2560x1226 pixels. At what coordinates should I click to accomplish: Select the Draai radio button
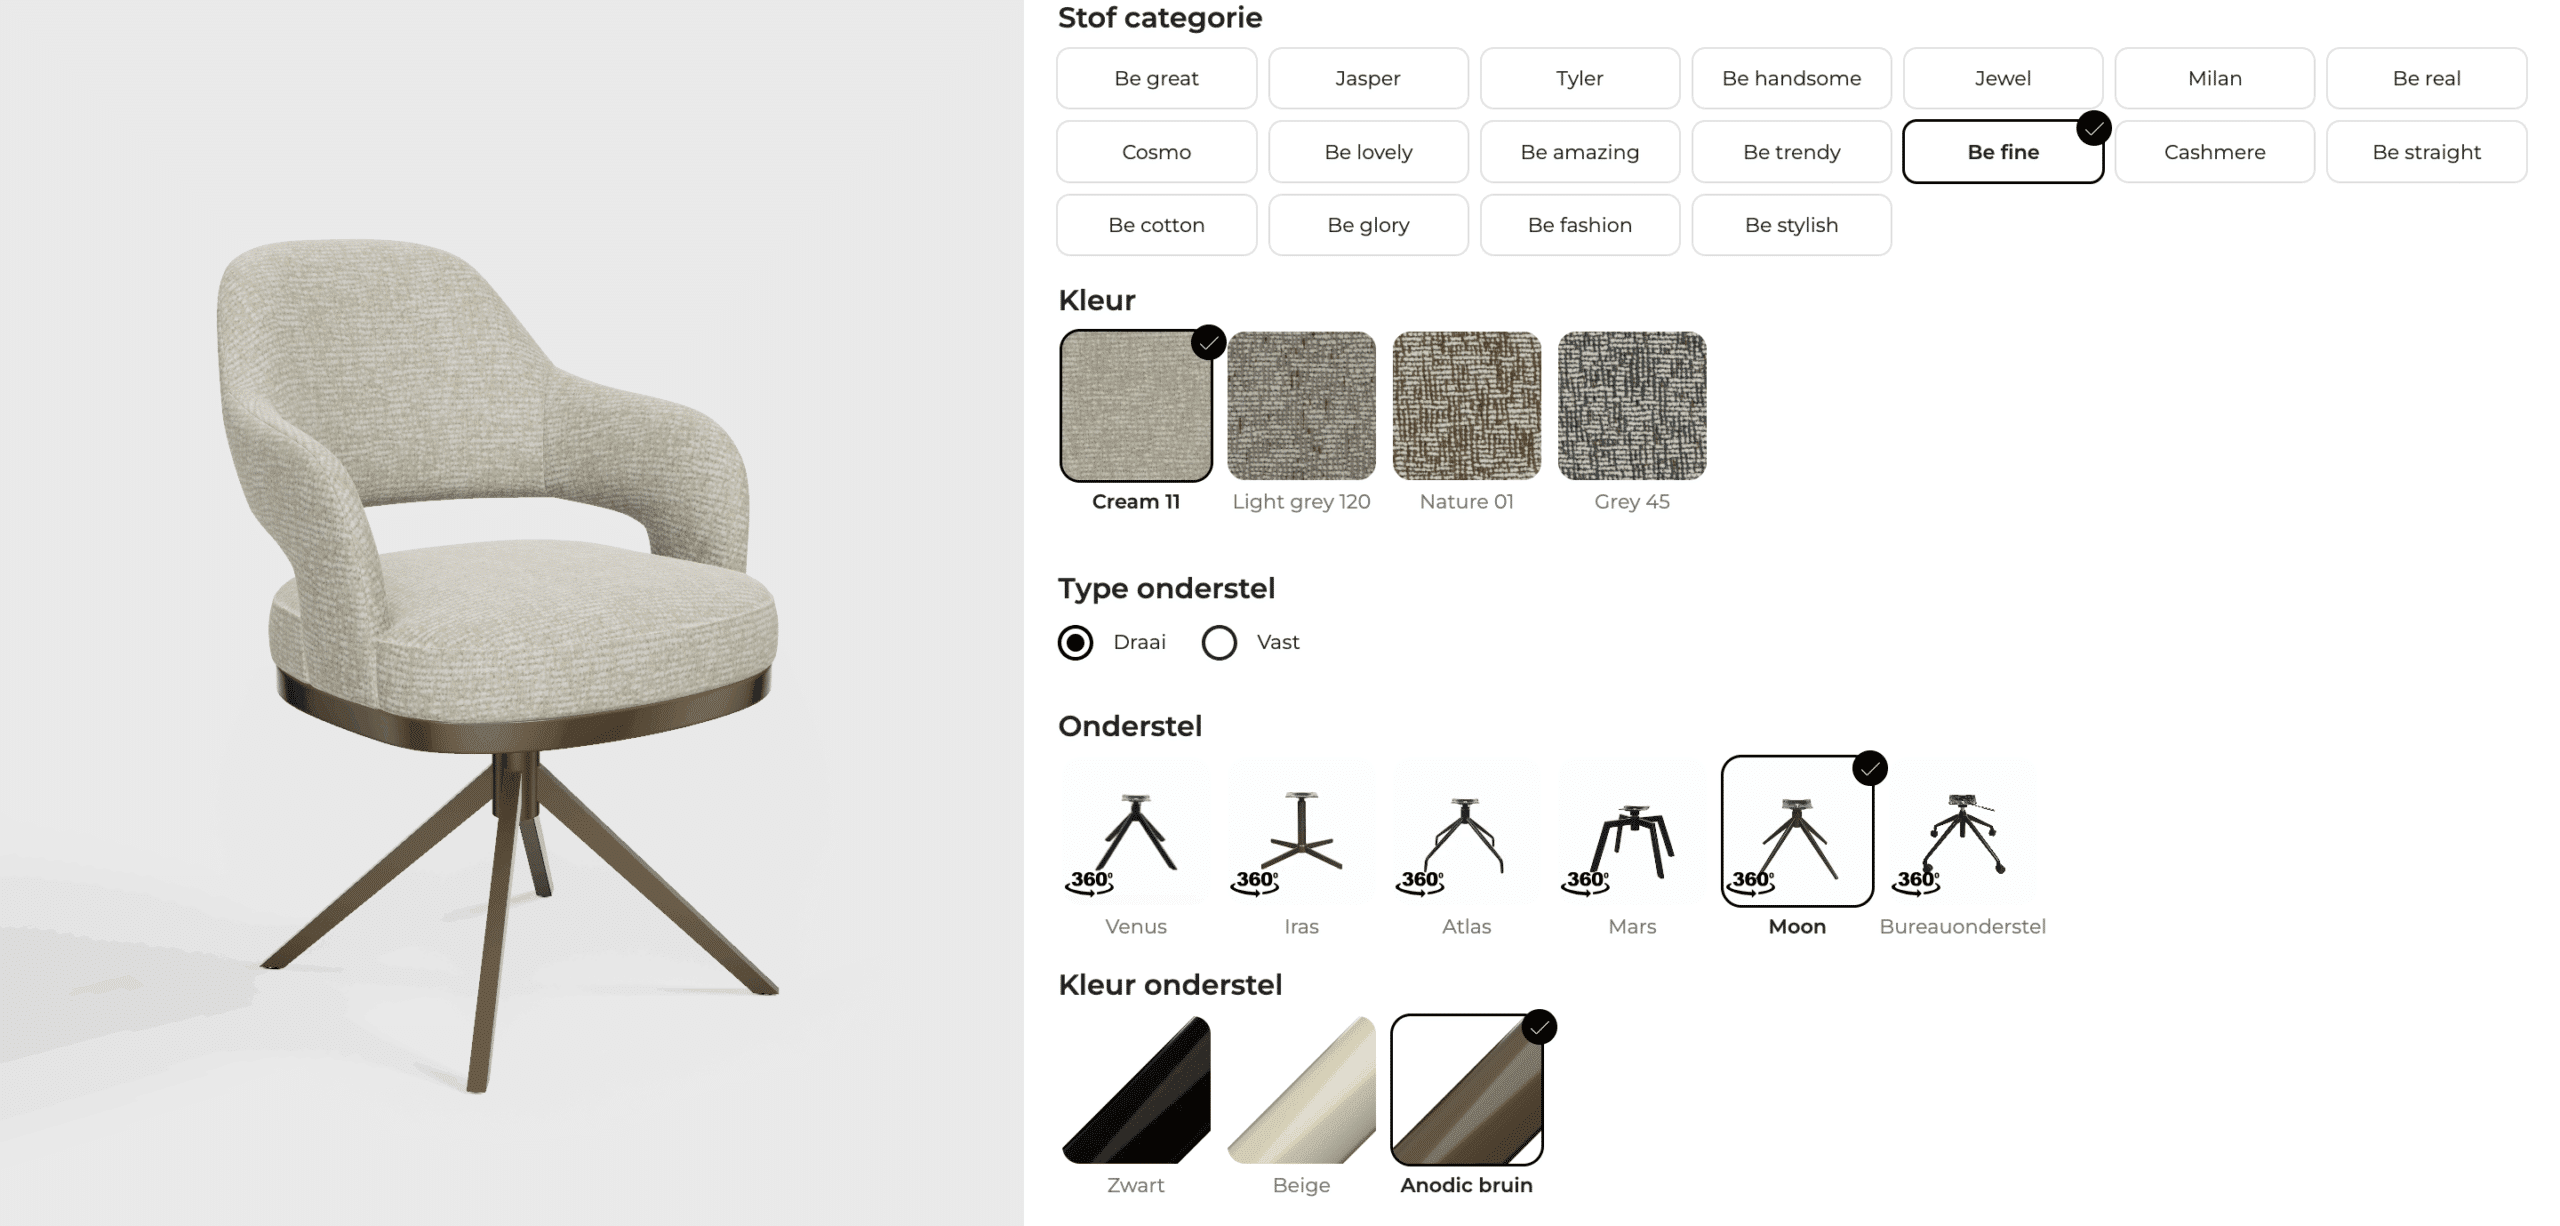pos(1076,642)
